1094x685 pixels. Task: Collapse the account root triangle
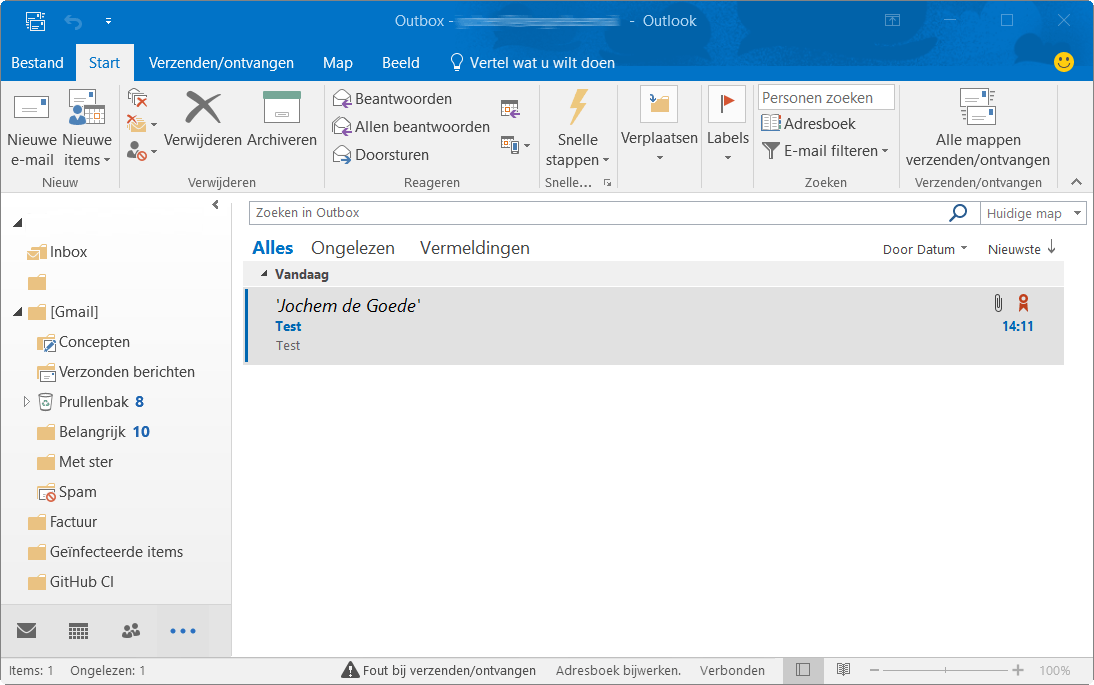point(17,223)
